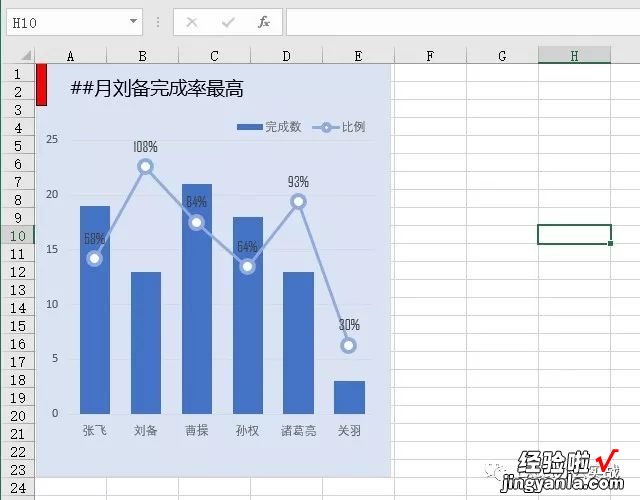Select column G header

click(502, 56)
